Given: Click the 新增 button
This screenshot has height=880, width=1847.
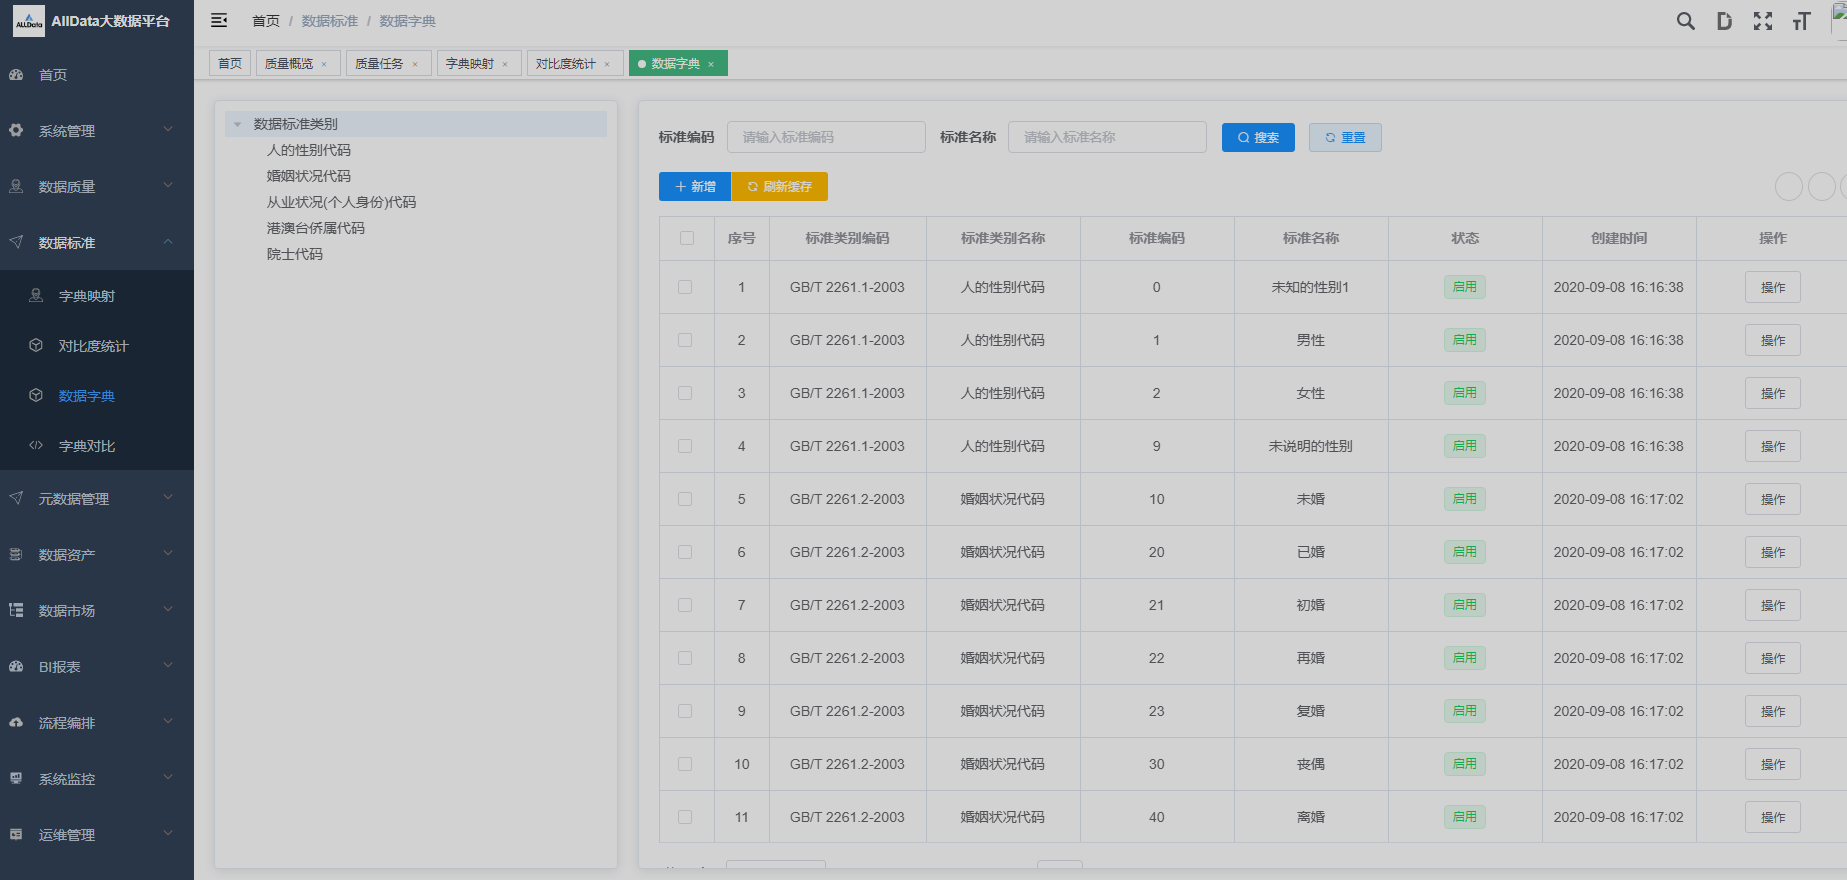Looking at the screenshot, I should tap(695, 187).
